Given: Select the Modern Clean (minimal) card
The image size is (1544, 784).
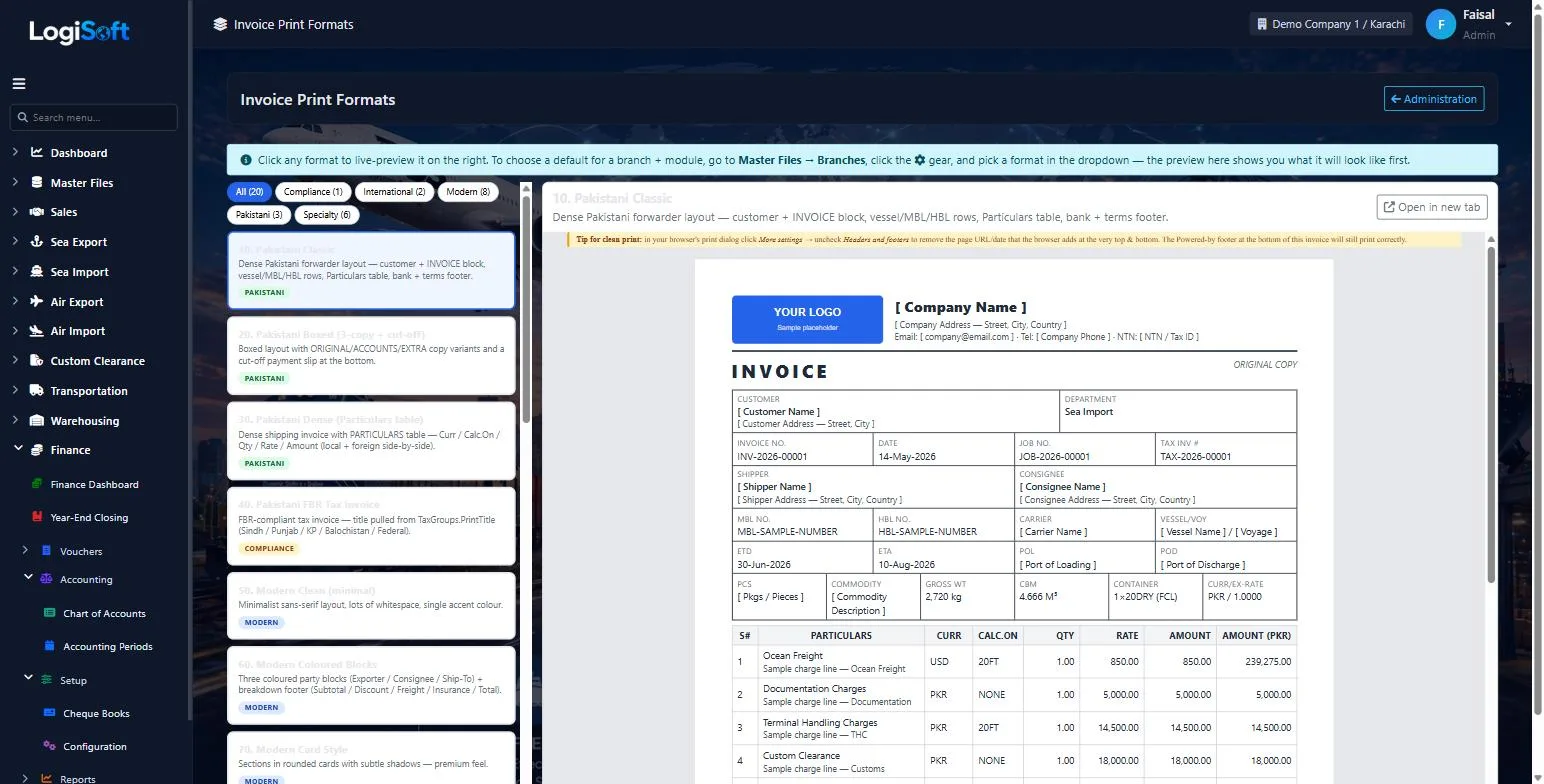Looking at the screenshot, I should pos(371,605).
